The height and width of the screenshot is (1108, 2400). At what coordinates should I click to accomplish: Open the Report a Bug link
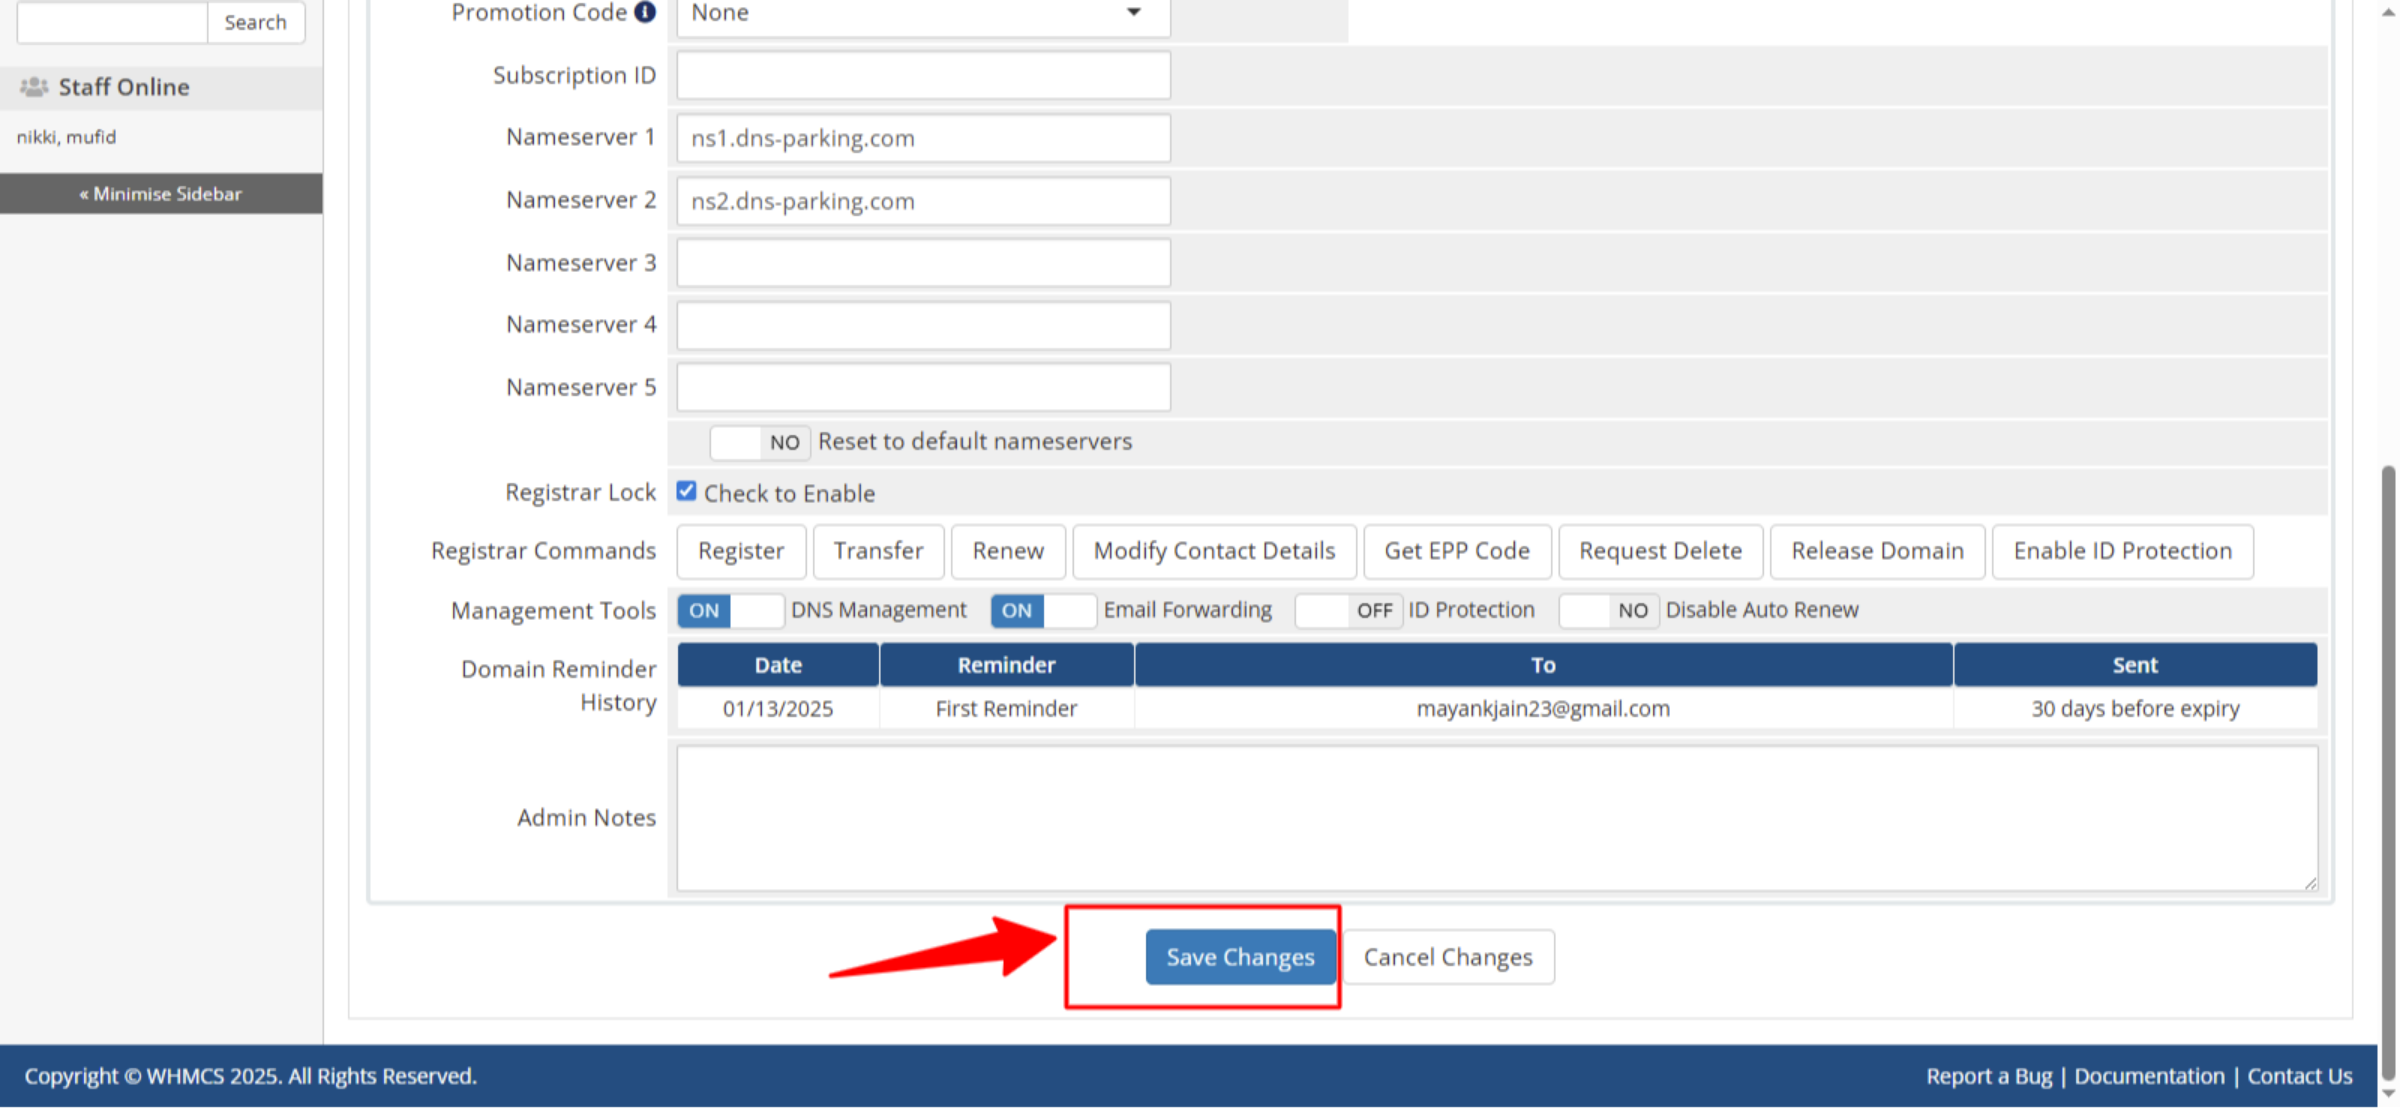coord(1989,1075)
